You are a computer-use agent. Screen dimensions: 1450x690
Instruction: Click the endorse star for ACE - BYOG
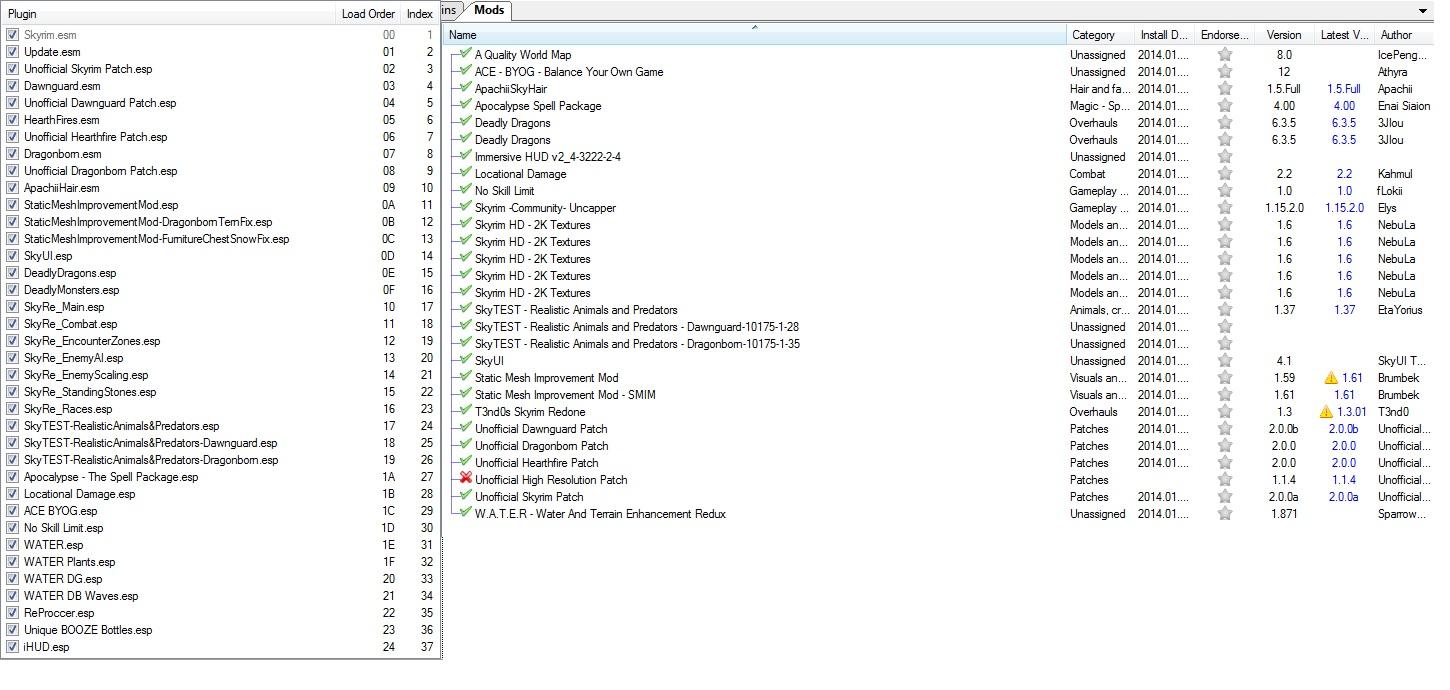coord(1224,72)
